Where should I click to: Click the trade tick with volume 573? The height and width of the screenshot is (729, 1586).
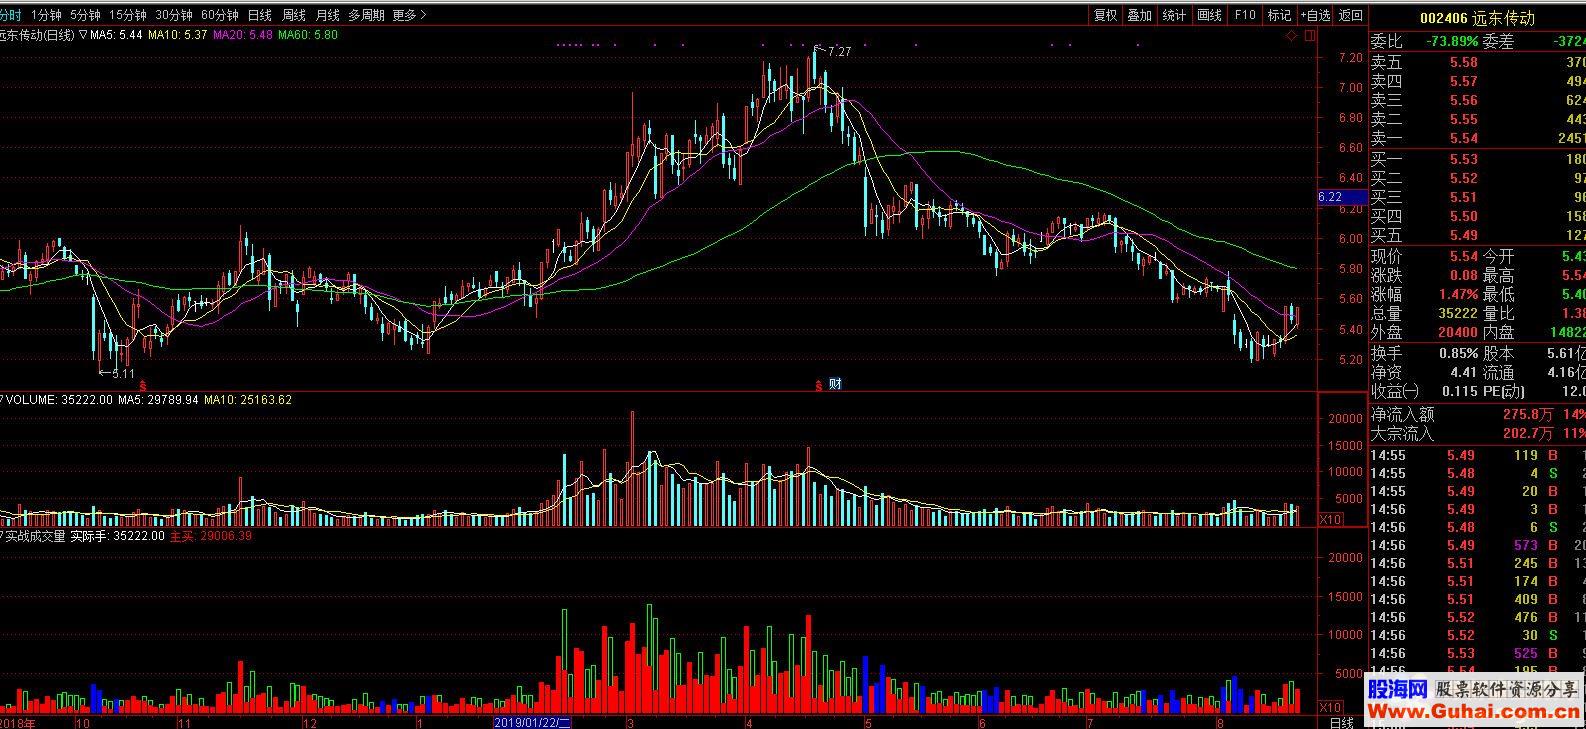[1477, 545]
